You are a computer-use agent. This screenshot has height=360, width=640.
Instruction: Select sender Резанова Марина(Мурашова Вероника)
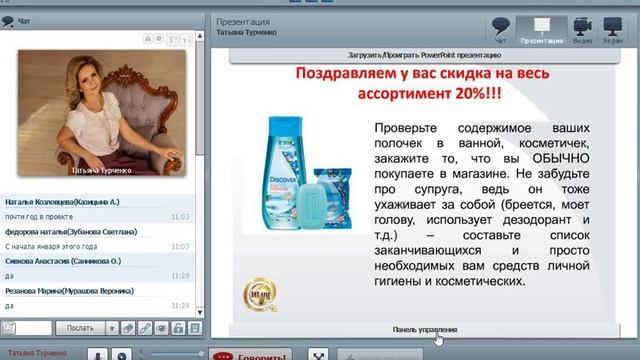point(69,291)
